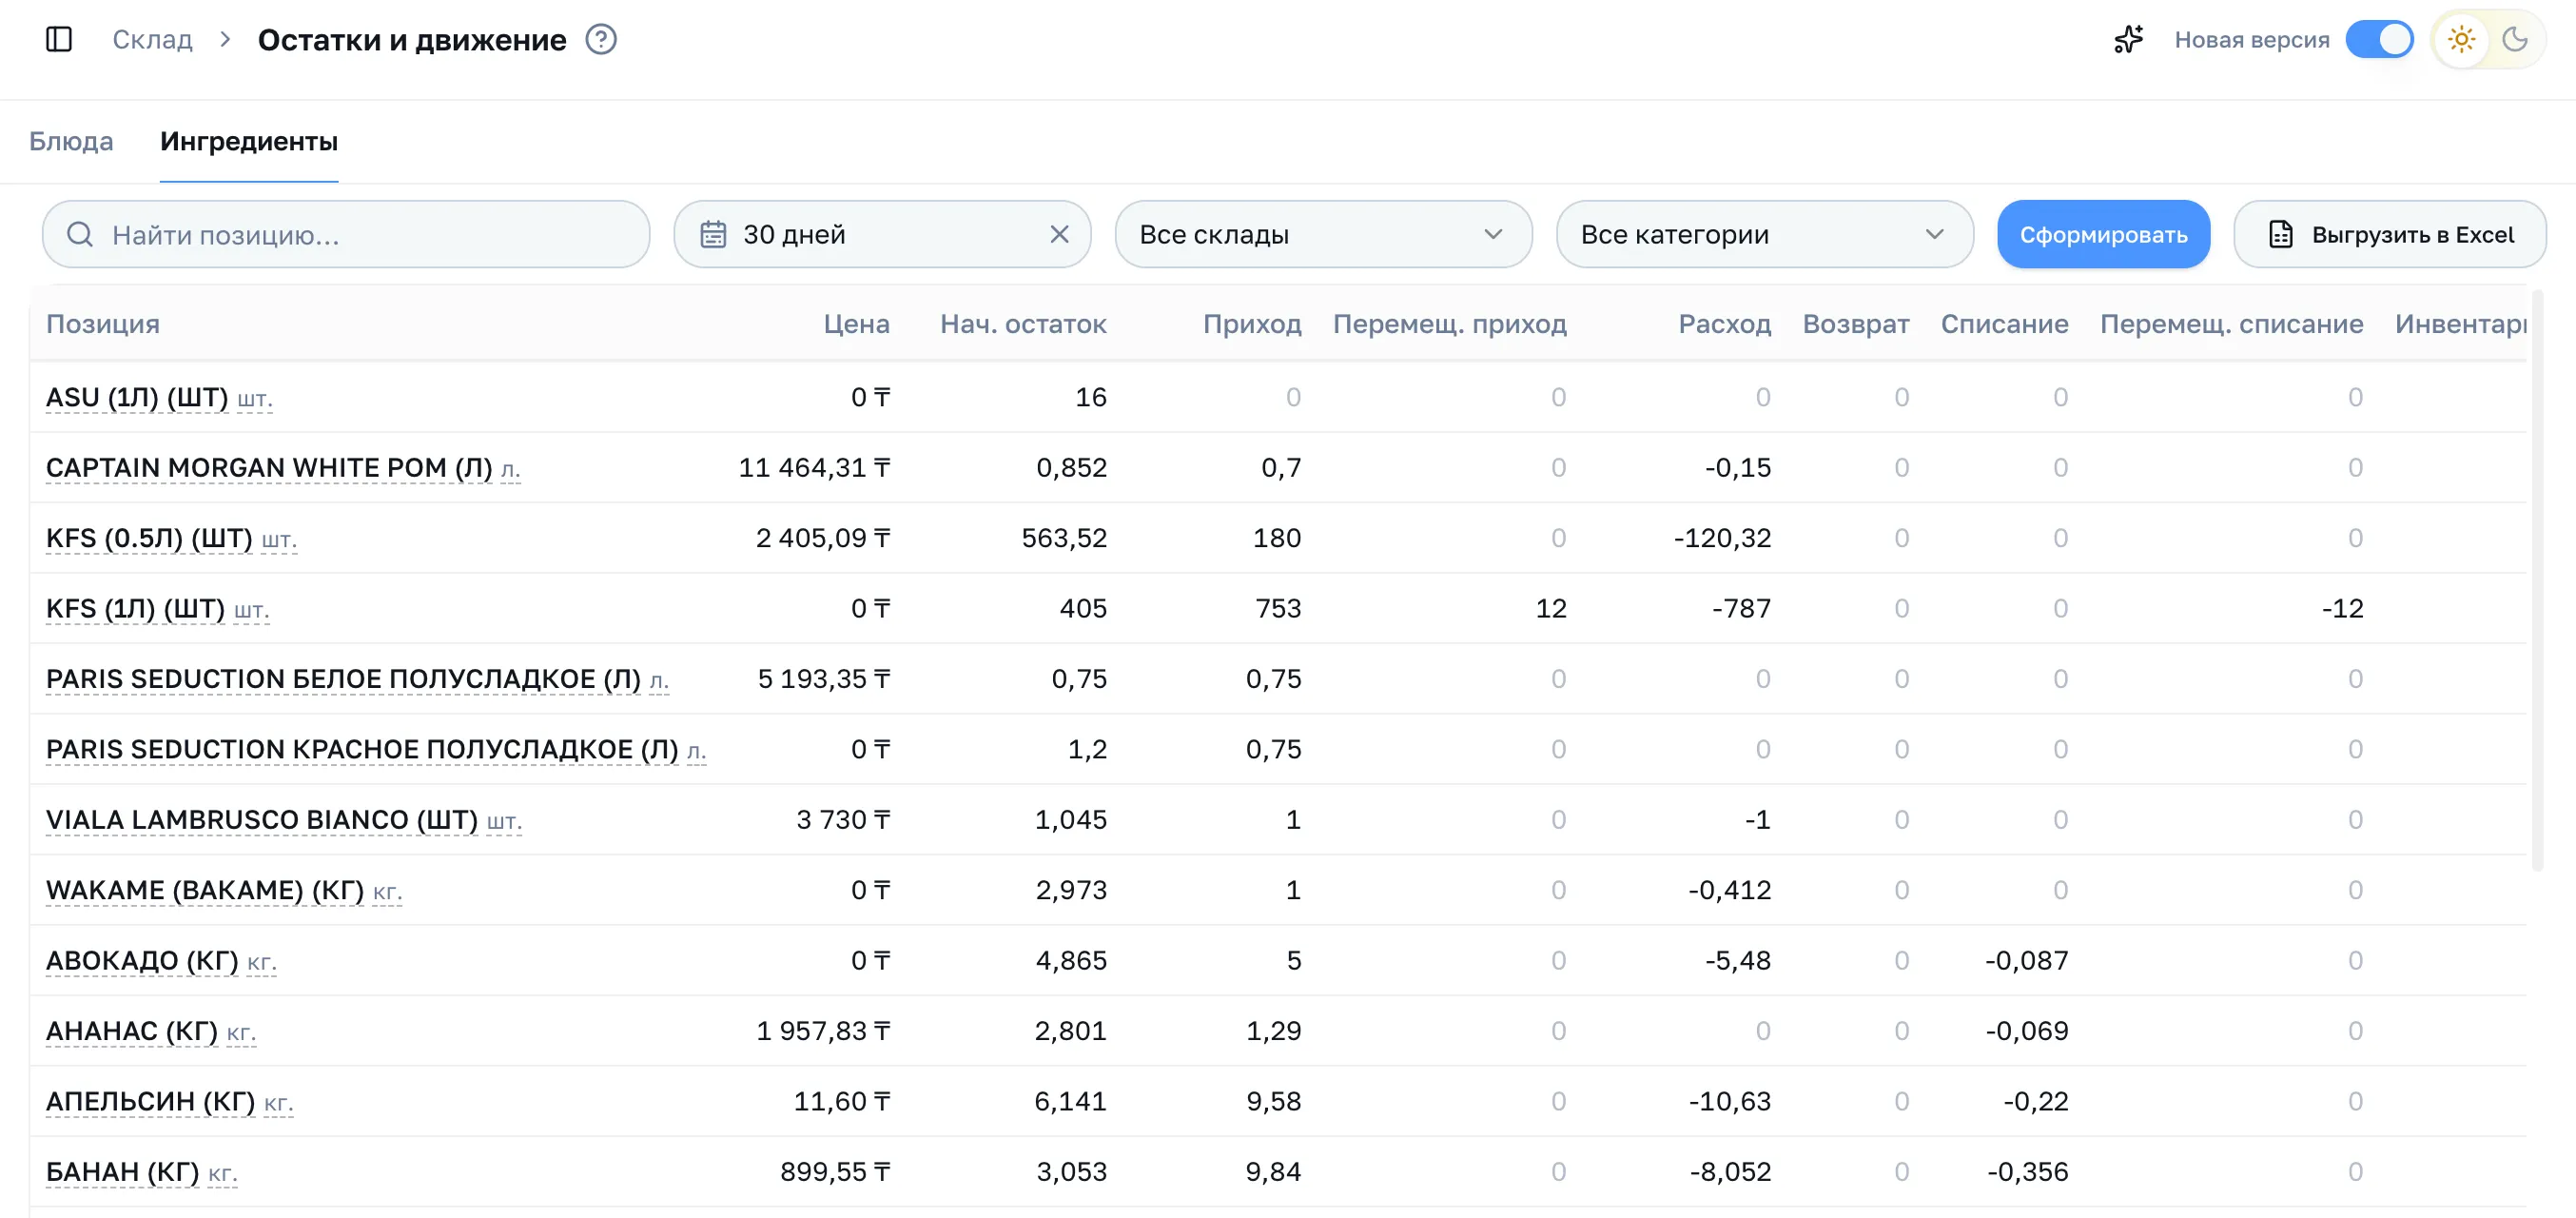Switch to light theme sun icon
The image size is (2576, 1218).
(2461, 39)
